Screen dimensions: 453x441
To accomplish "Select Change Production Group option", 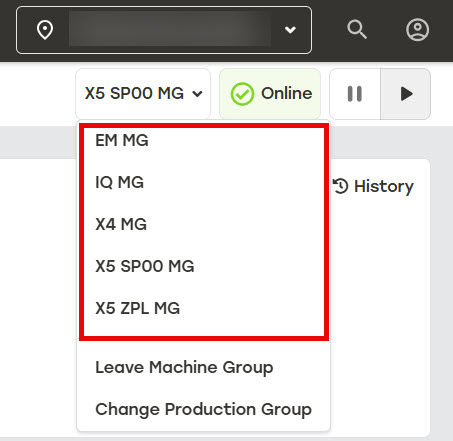I will click(203, 409).
